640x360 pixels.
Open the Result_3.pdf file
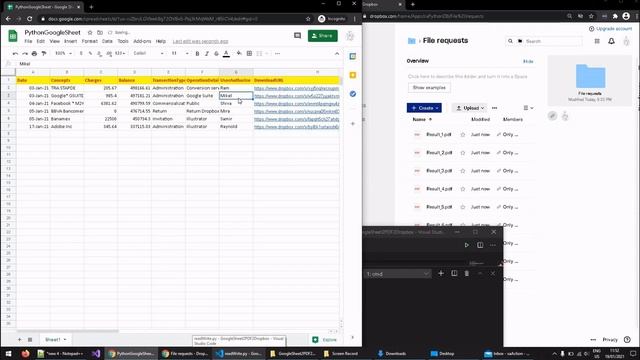click(x=439, y=171)
